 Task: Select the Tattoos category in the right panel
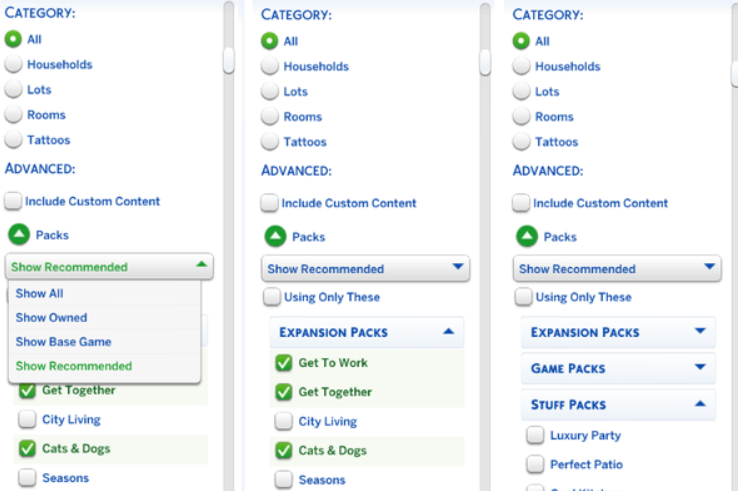click(x=521, y=141)
